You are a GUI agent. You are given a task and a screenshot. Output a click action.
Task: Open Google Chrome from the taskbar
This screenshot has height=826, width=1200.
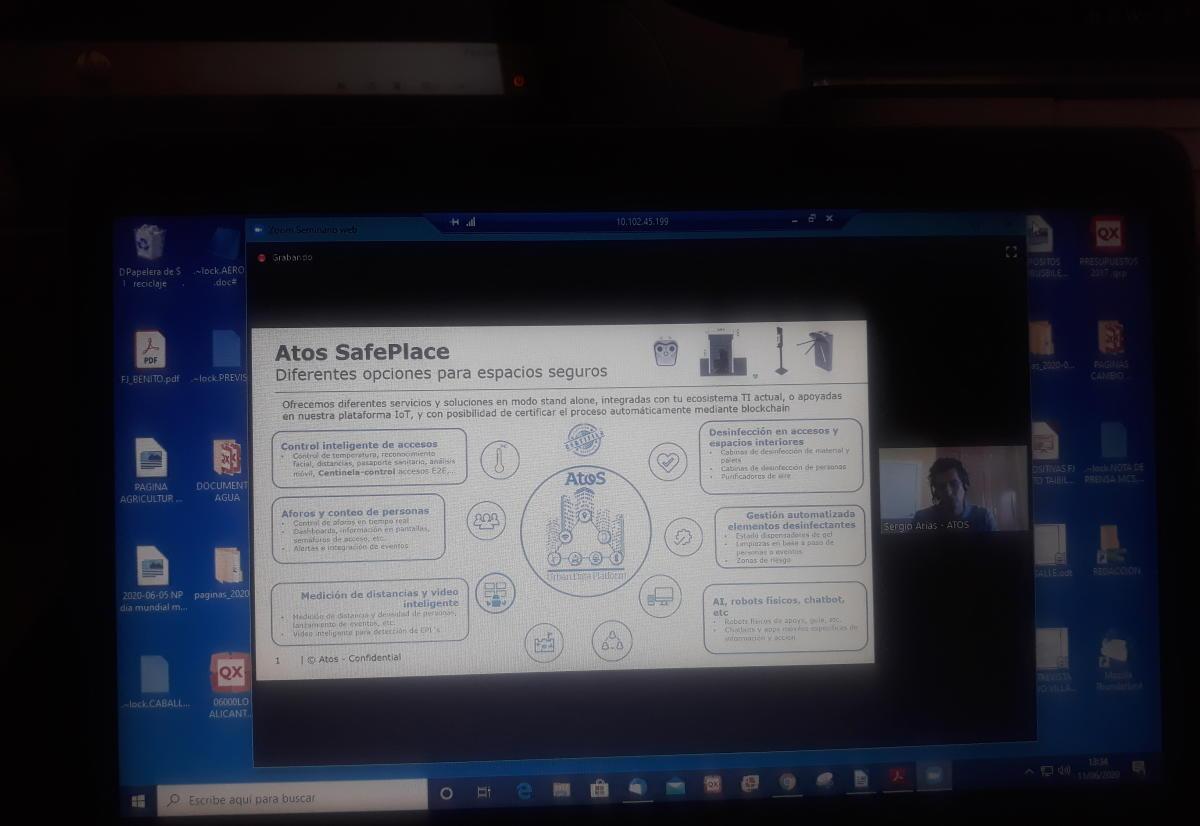788,782
